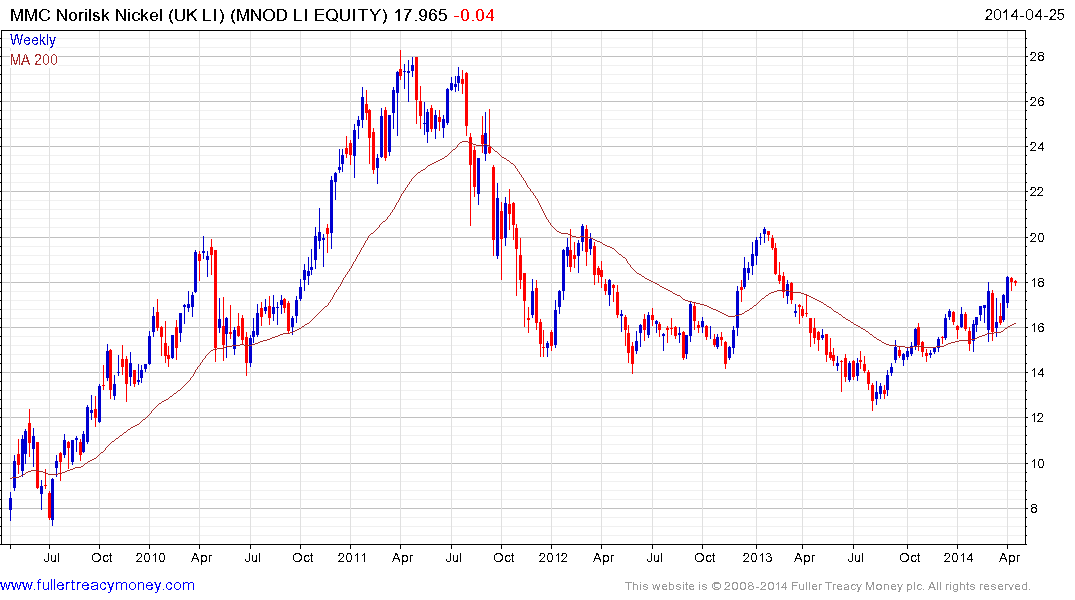This screenshot has height=600, width=1075.
Task: Click the 2013 year axis label
Action: [757, 557]
